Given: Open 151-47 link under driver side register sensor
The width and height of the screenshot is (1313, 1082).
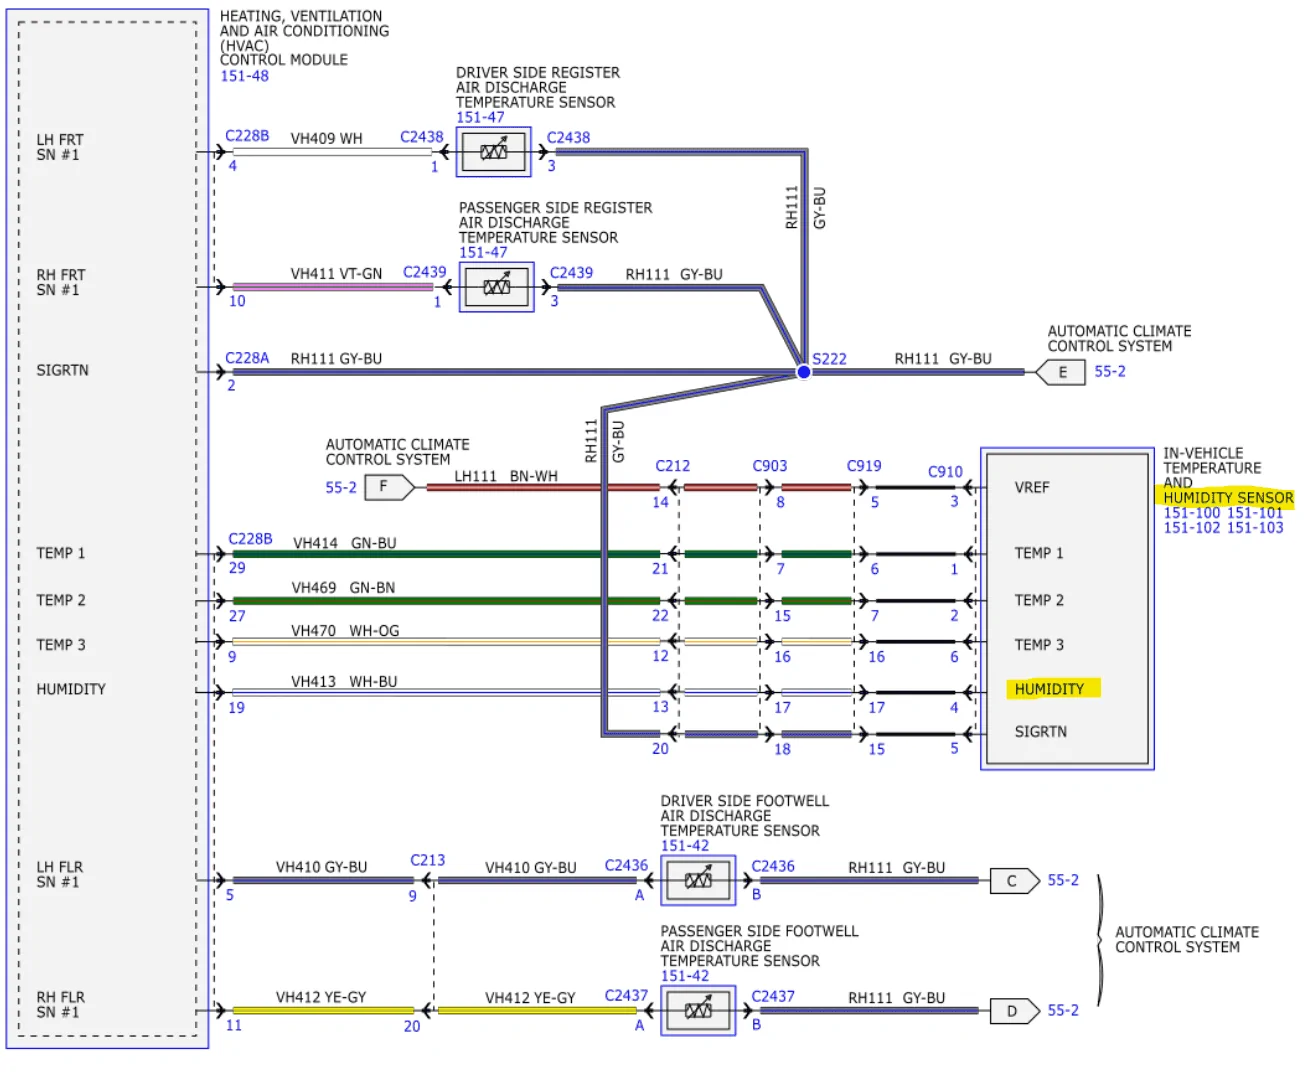Looking at the screenshot, I should point(480,117).
